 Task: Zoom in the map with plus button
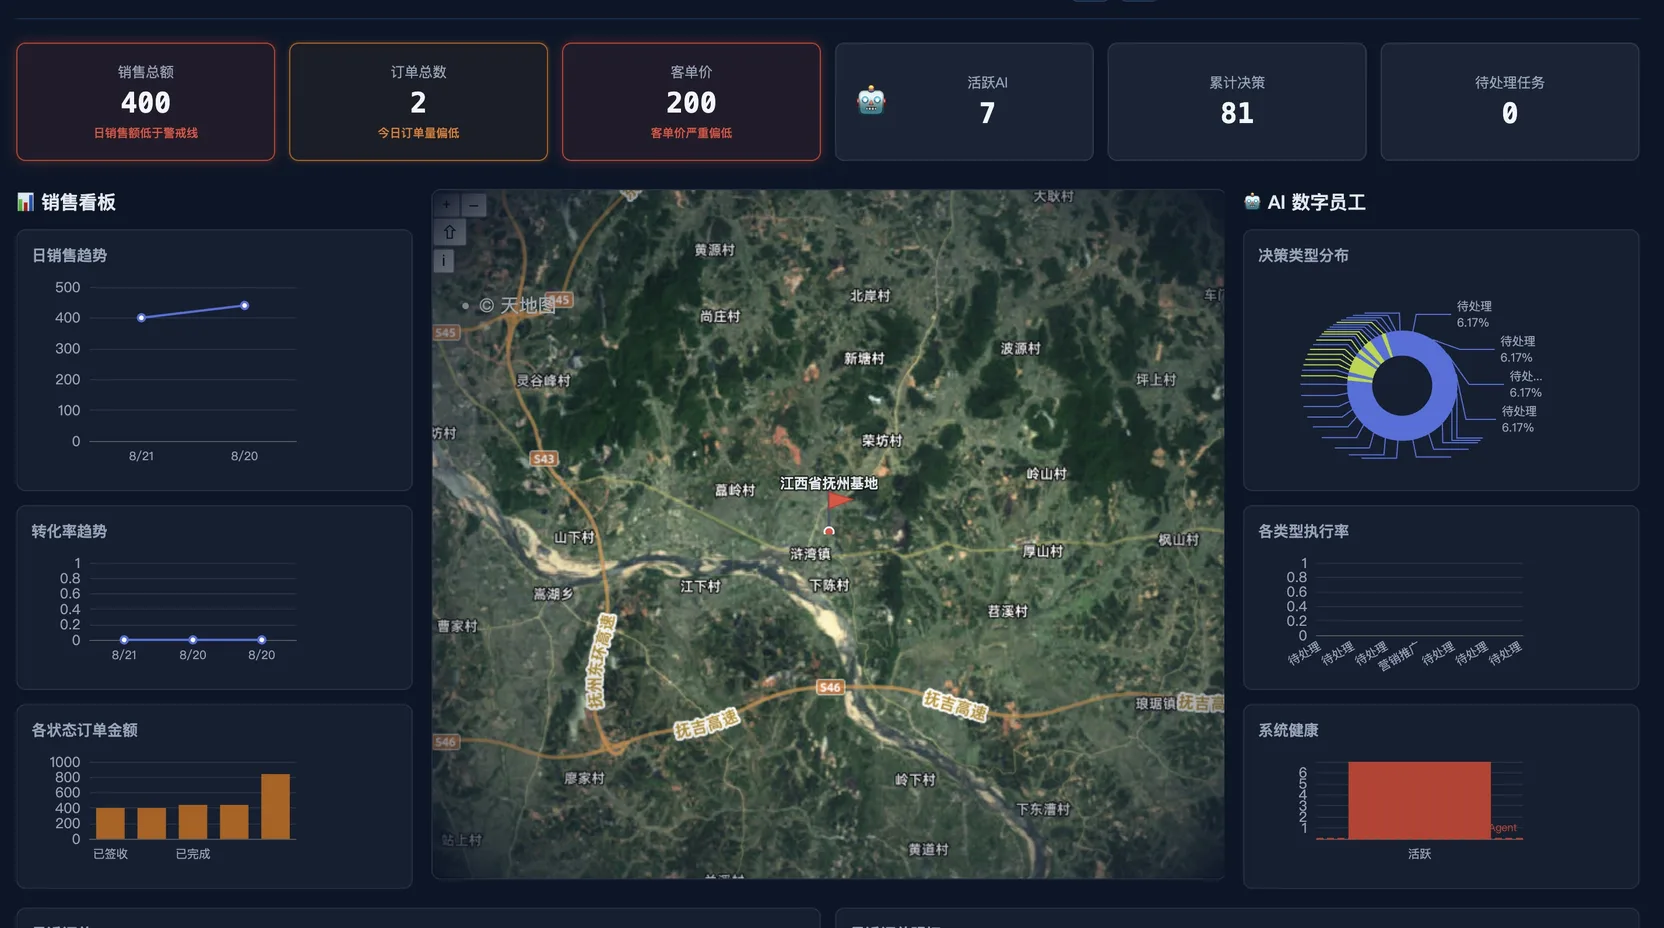447,205
